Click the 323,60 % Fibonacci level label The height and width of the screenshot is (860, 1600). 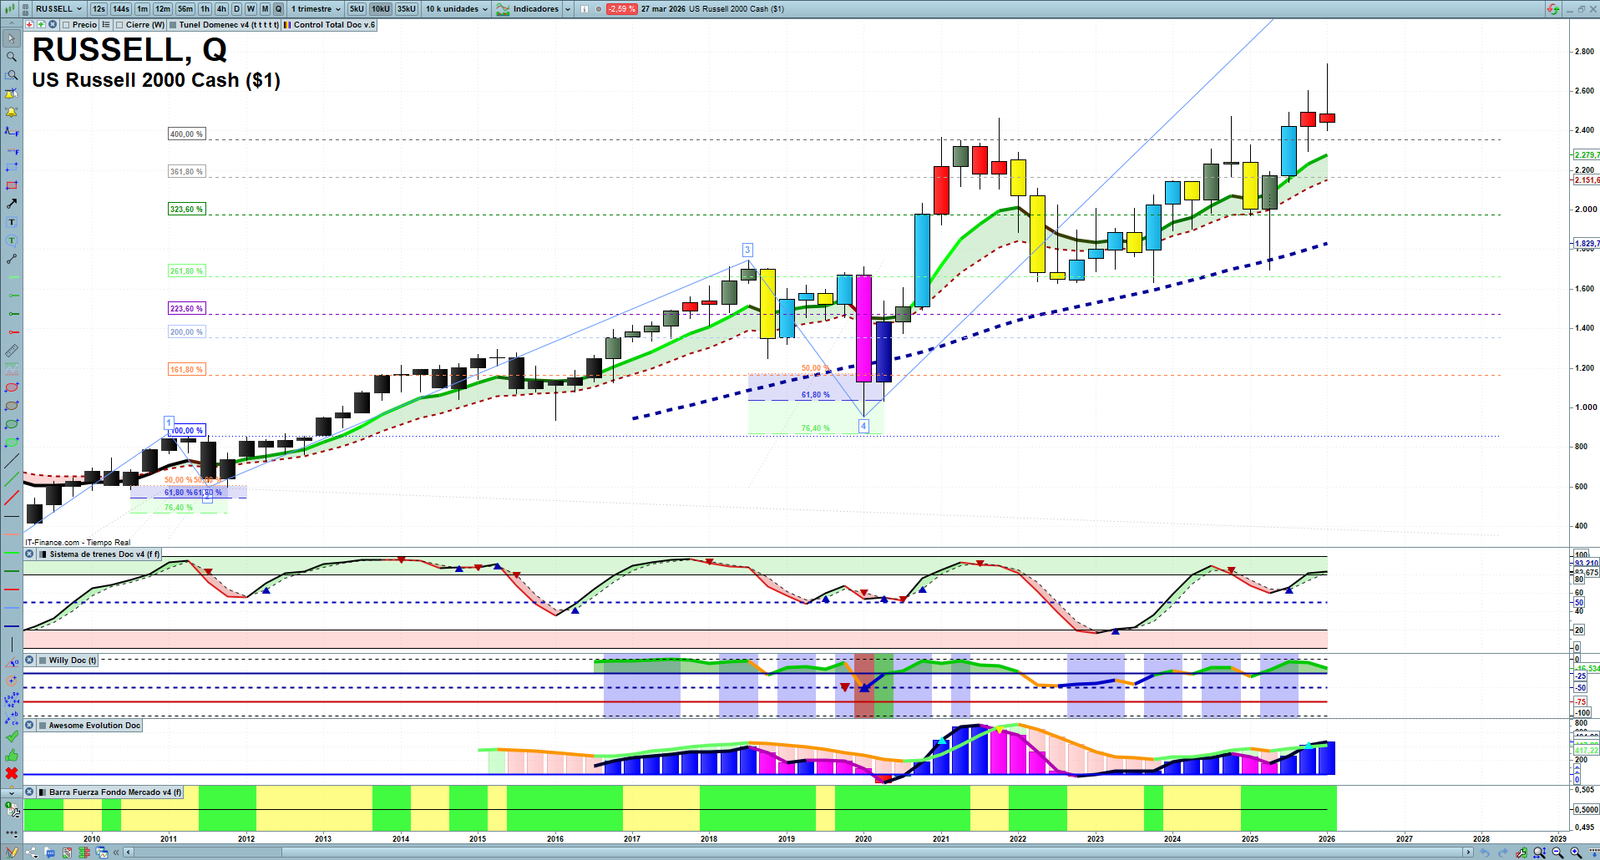tap(186, 209)
